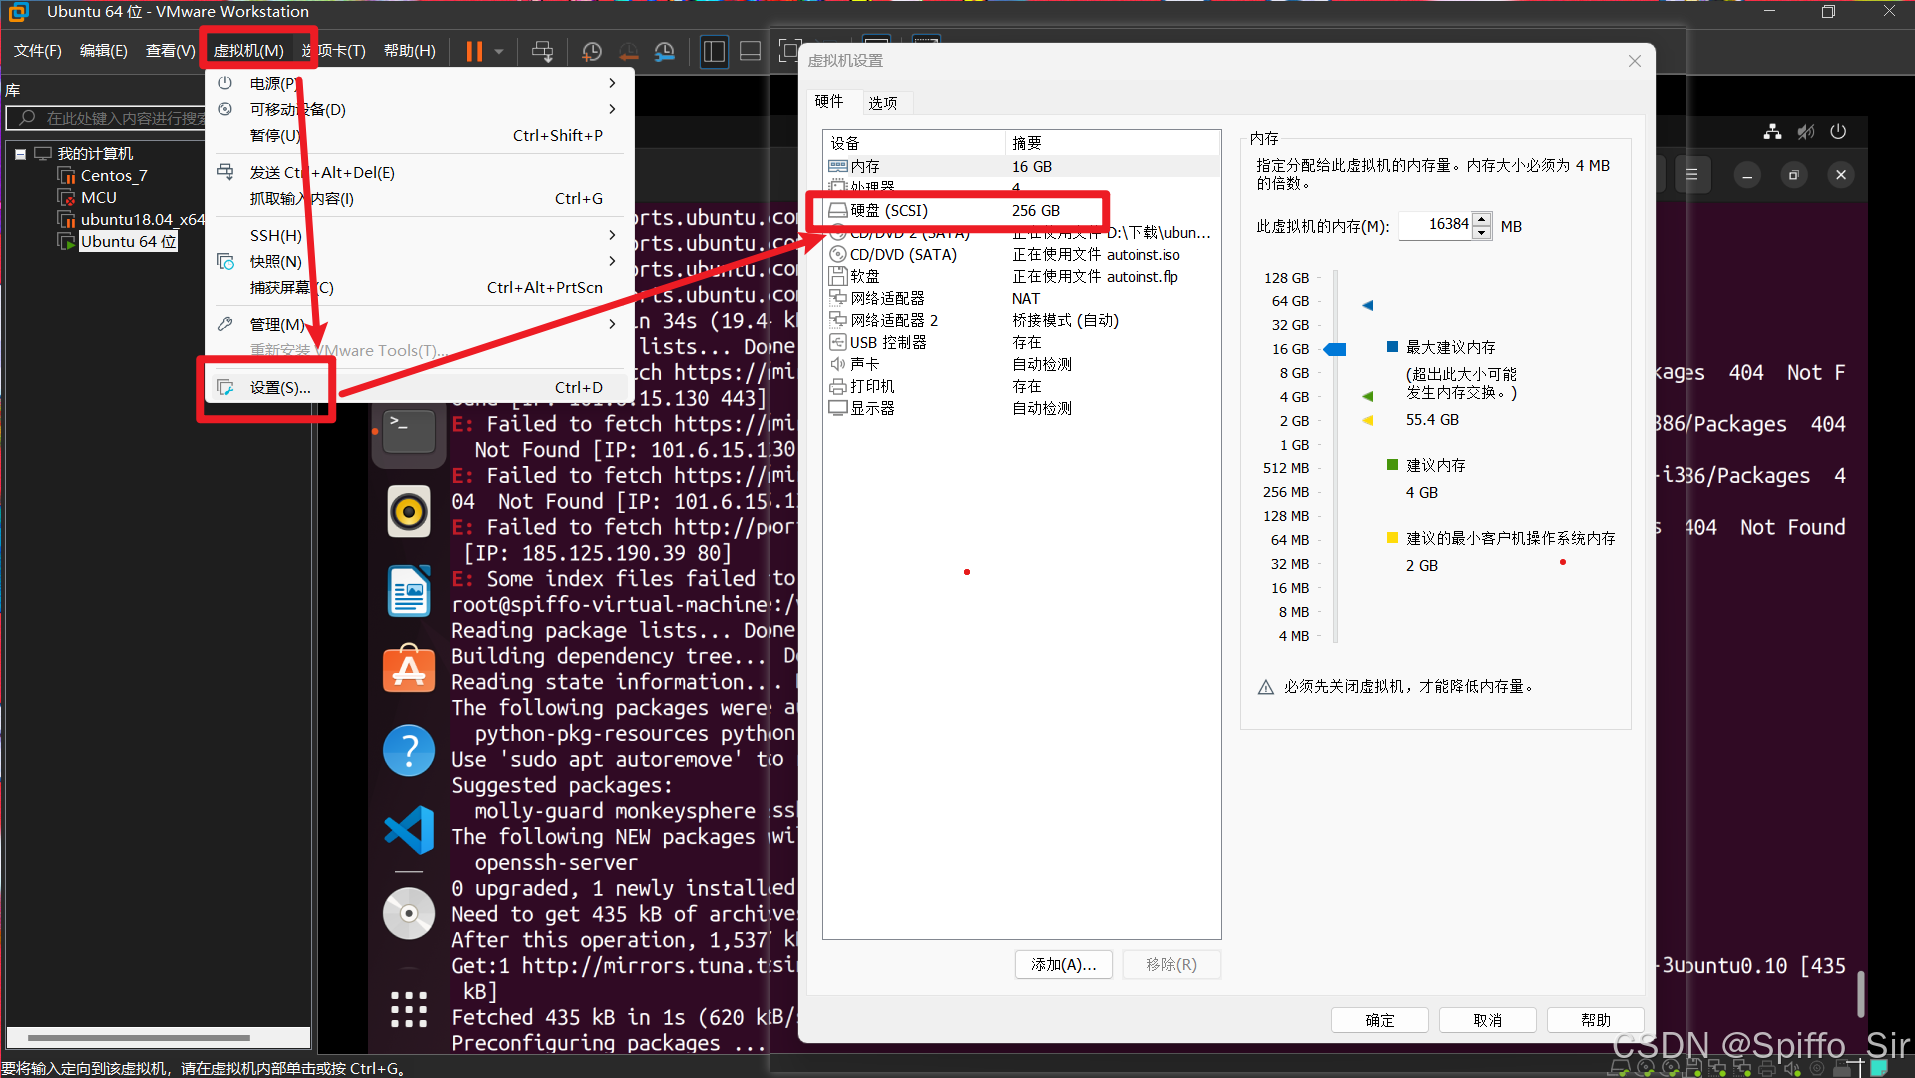Open the 编辑(E) menu

104,51
